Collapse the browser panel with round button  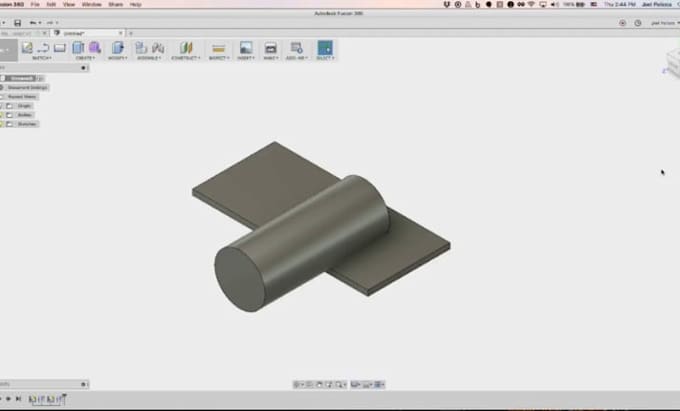[x=83, y=68]
